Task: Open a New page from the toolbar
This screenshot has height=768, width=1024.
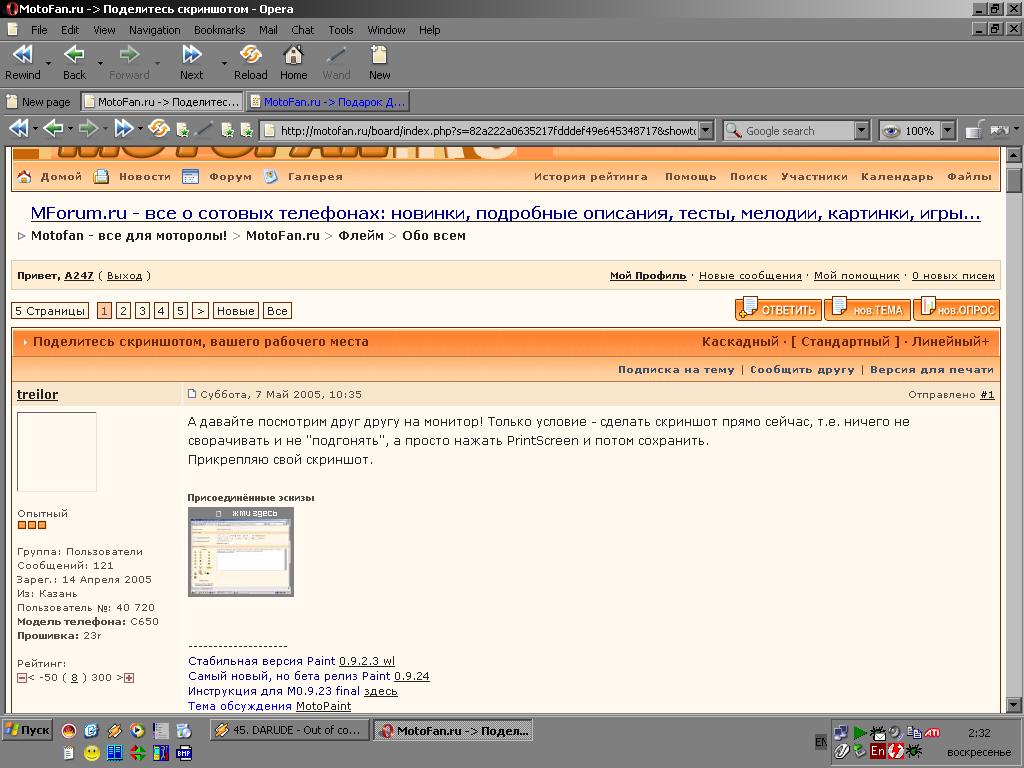Action: pos(379,62)
